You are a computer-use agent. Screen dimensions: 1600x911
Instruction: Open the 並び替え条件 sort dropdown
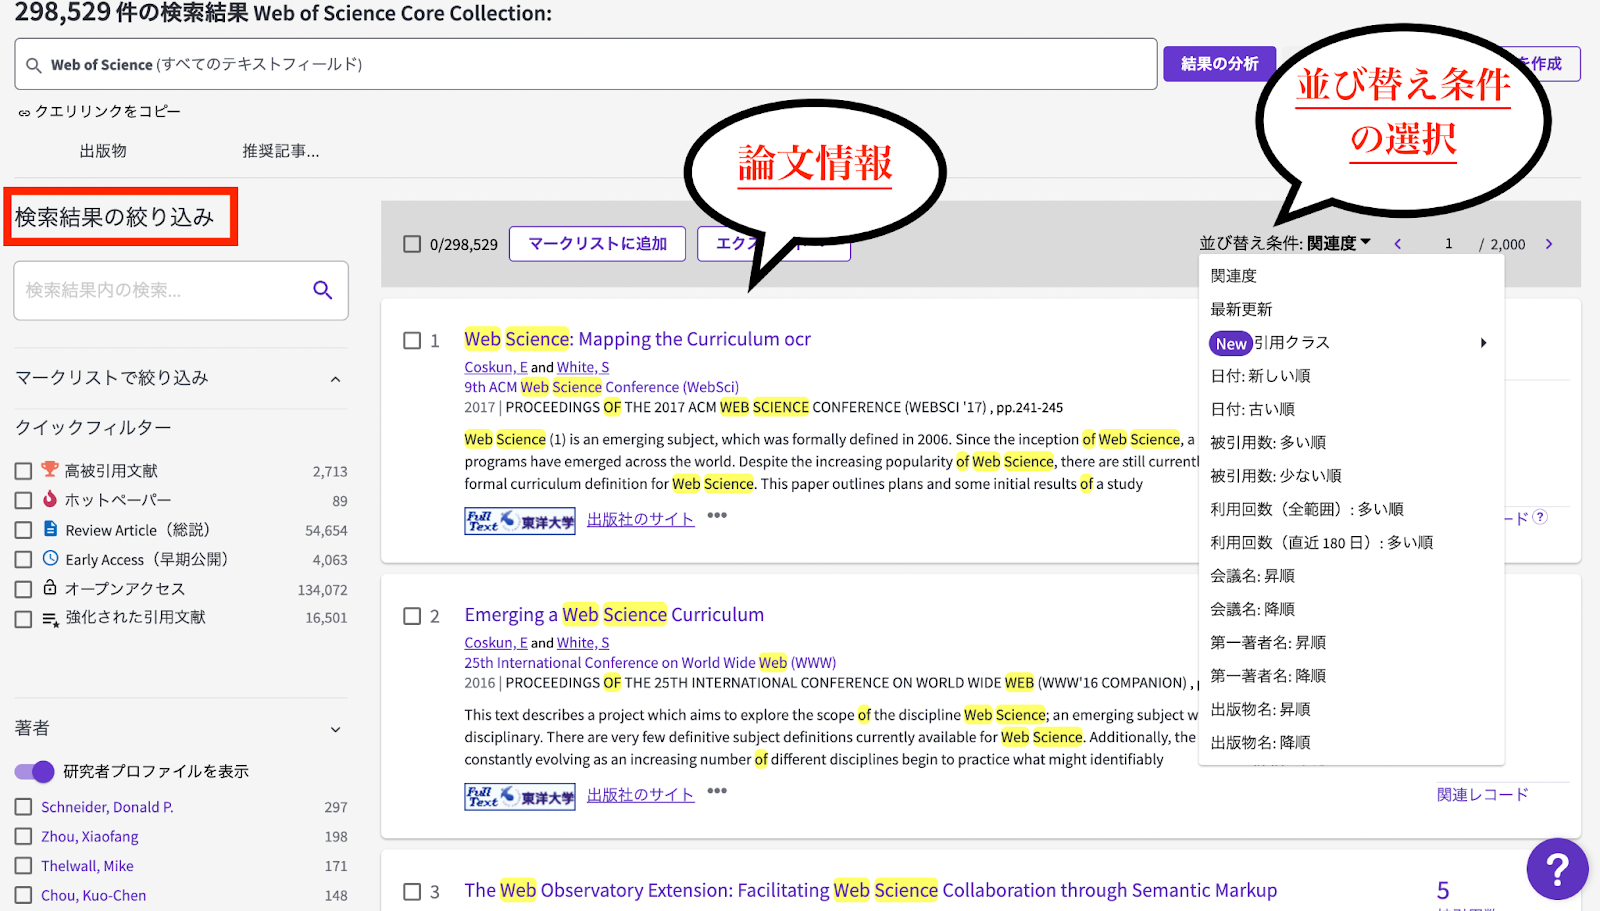click(1285, 243)
